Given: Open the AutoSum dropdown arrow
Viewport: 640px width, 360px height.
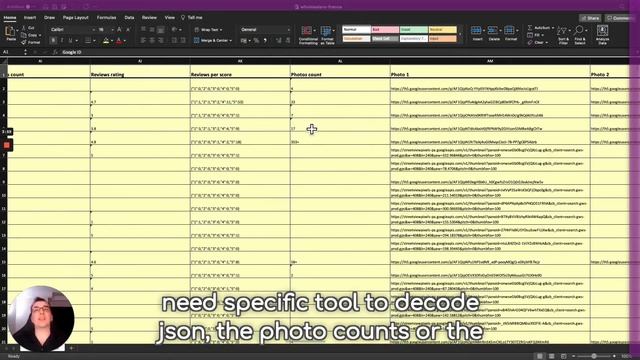Looking at the screenshot, I should pos(553,28).
